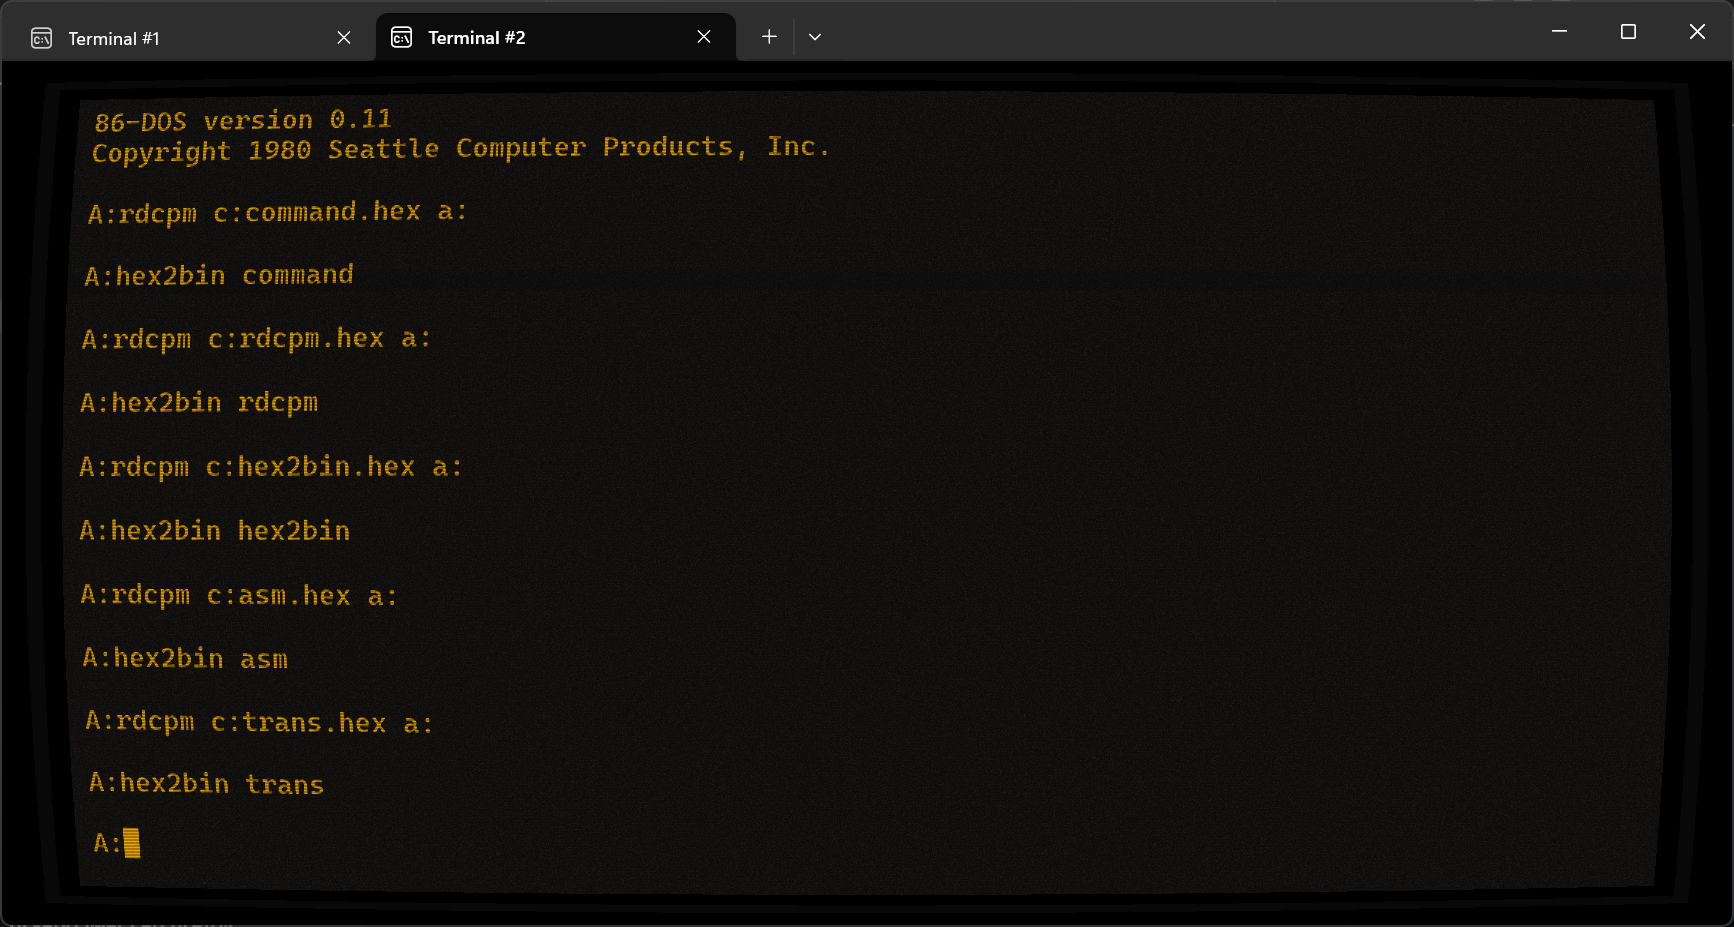Expand the new tab profile dropdown
The width and height of the screenshot is (1734, 927).
pyautogui.click(x=815, y=37)
